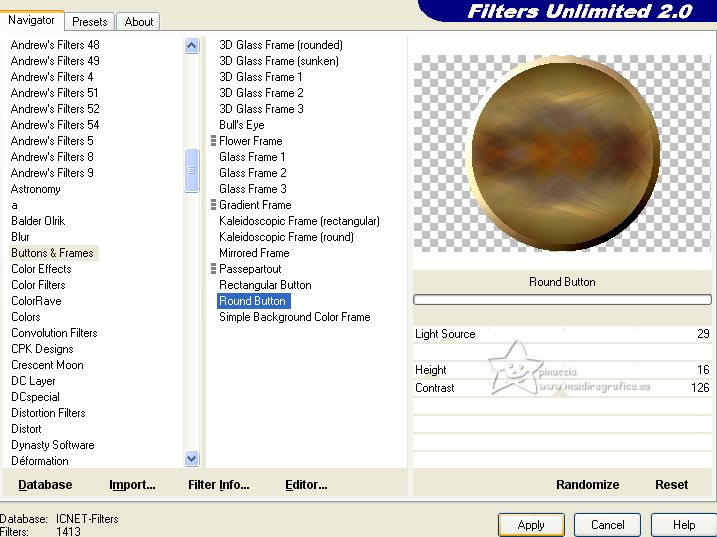Select the DC Layer category
This screenshot has height=537, width=717.
(33, 381)
